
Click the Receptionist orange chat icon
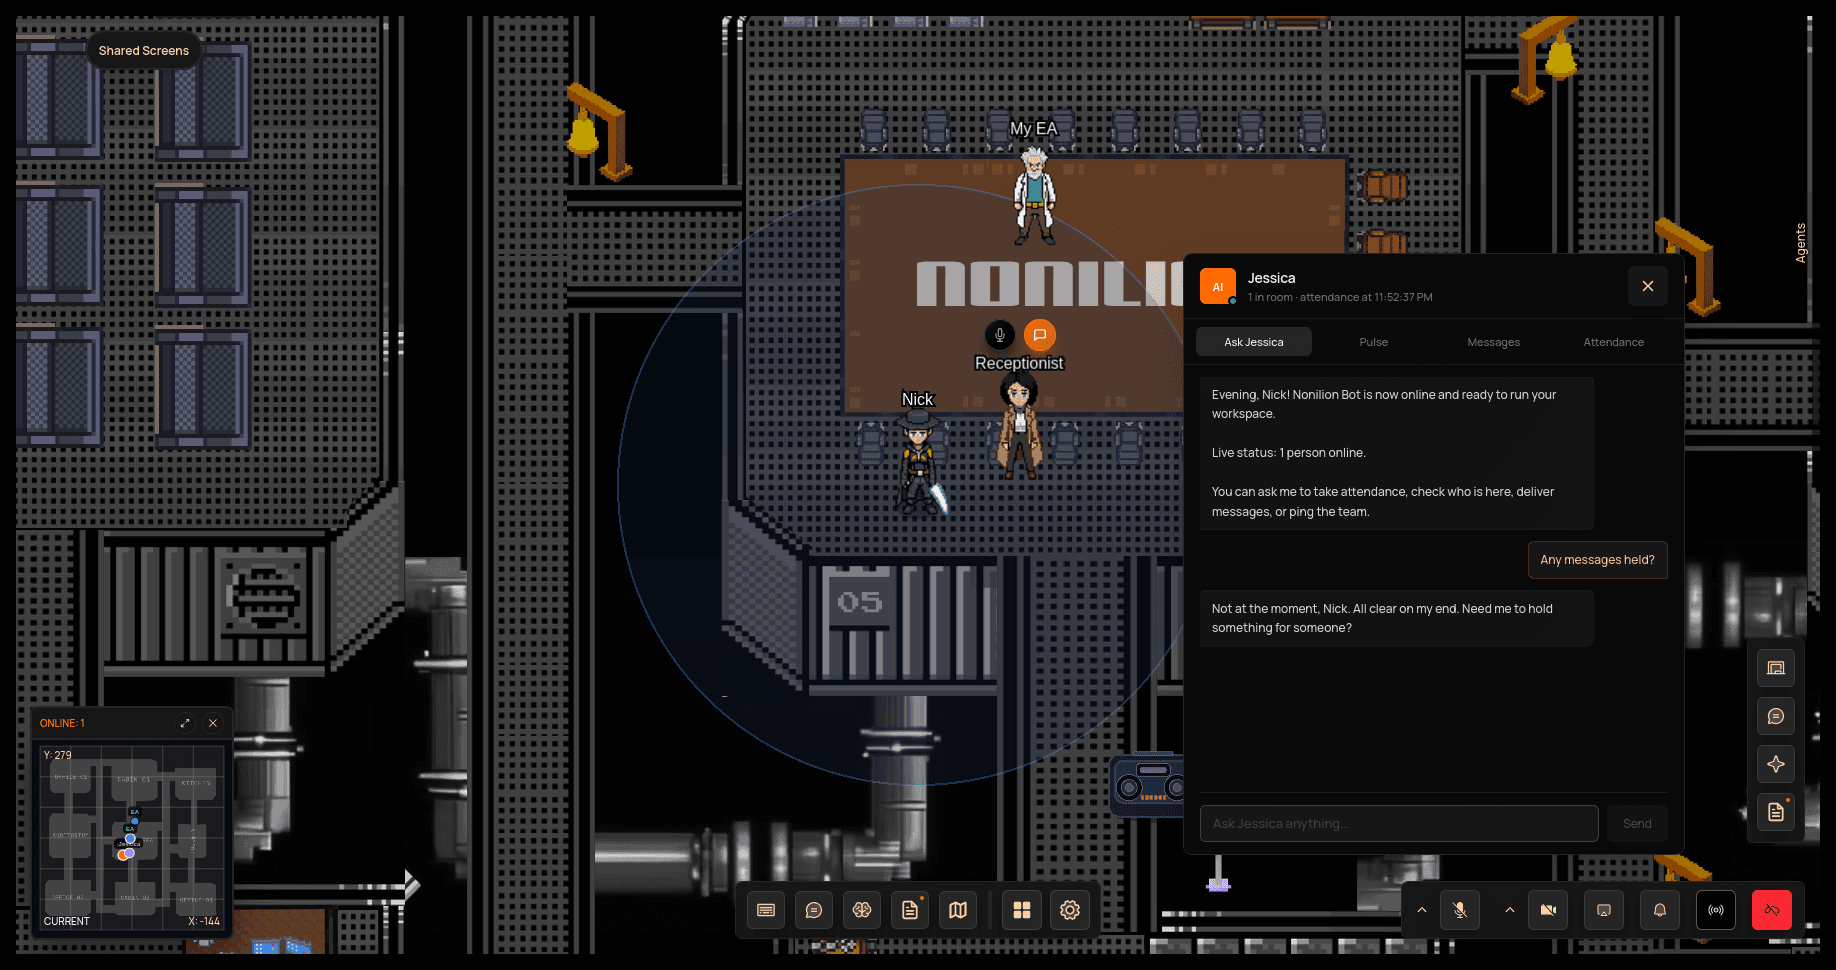1040,335
